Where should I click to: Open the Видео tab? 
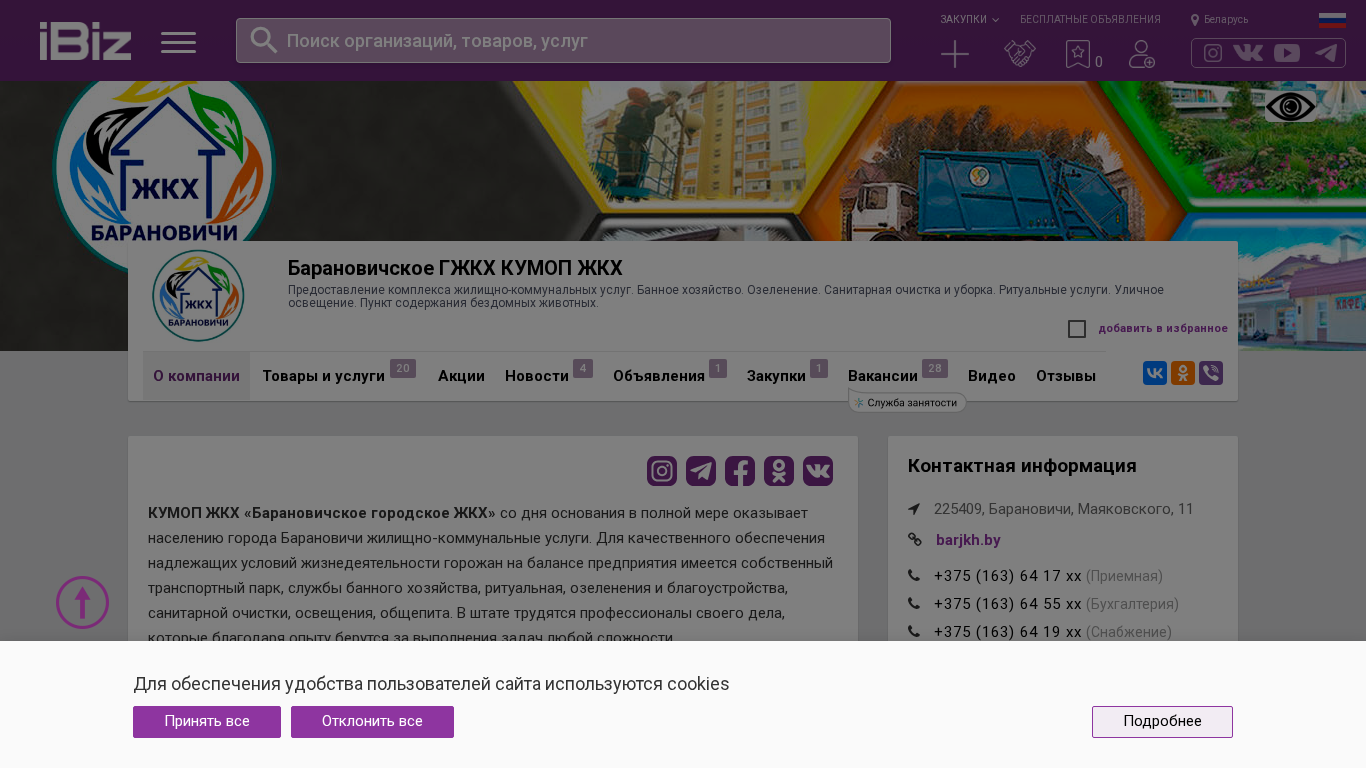(992, 376)
